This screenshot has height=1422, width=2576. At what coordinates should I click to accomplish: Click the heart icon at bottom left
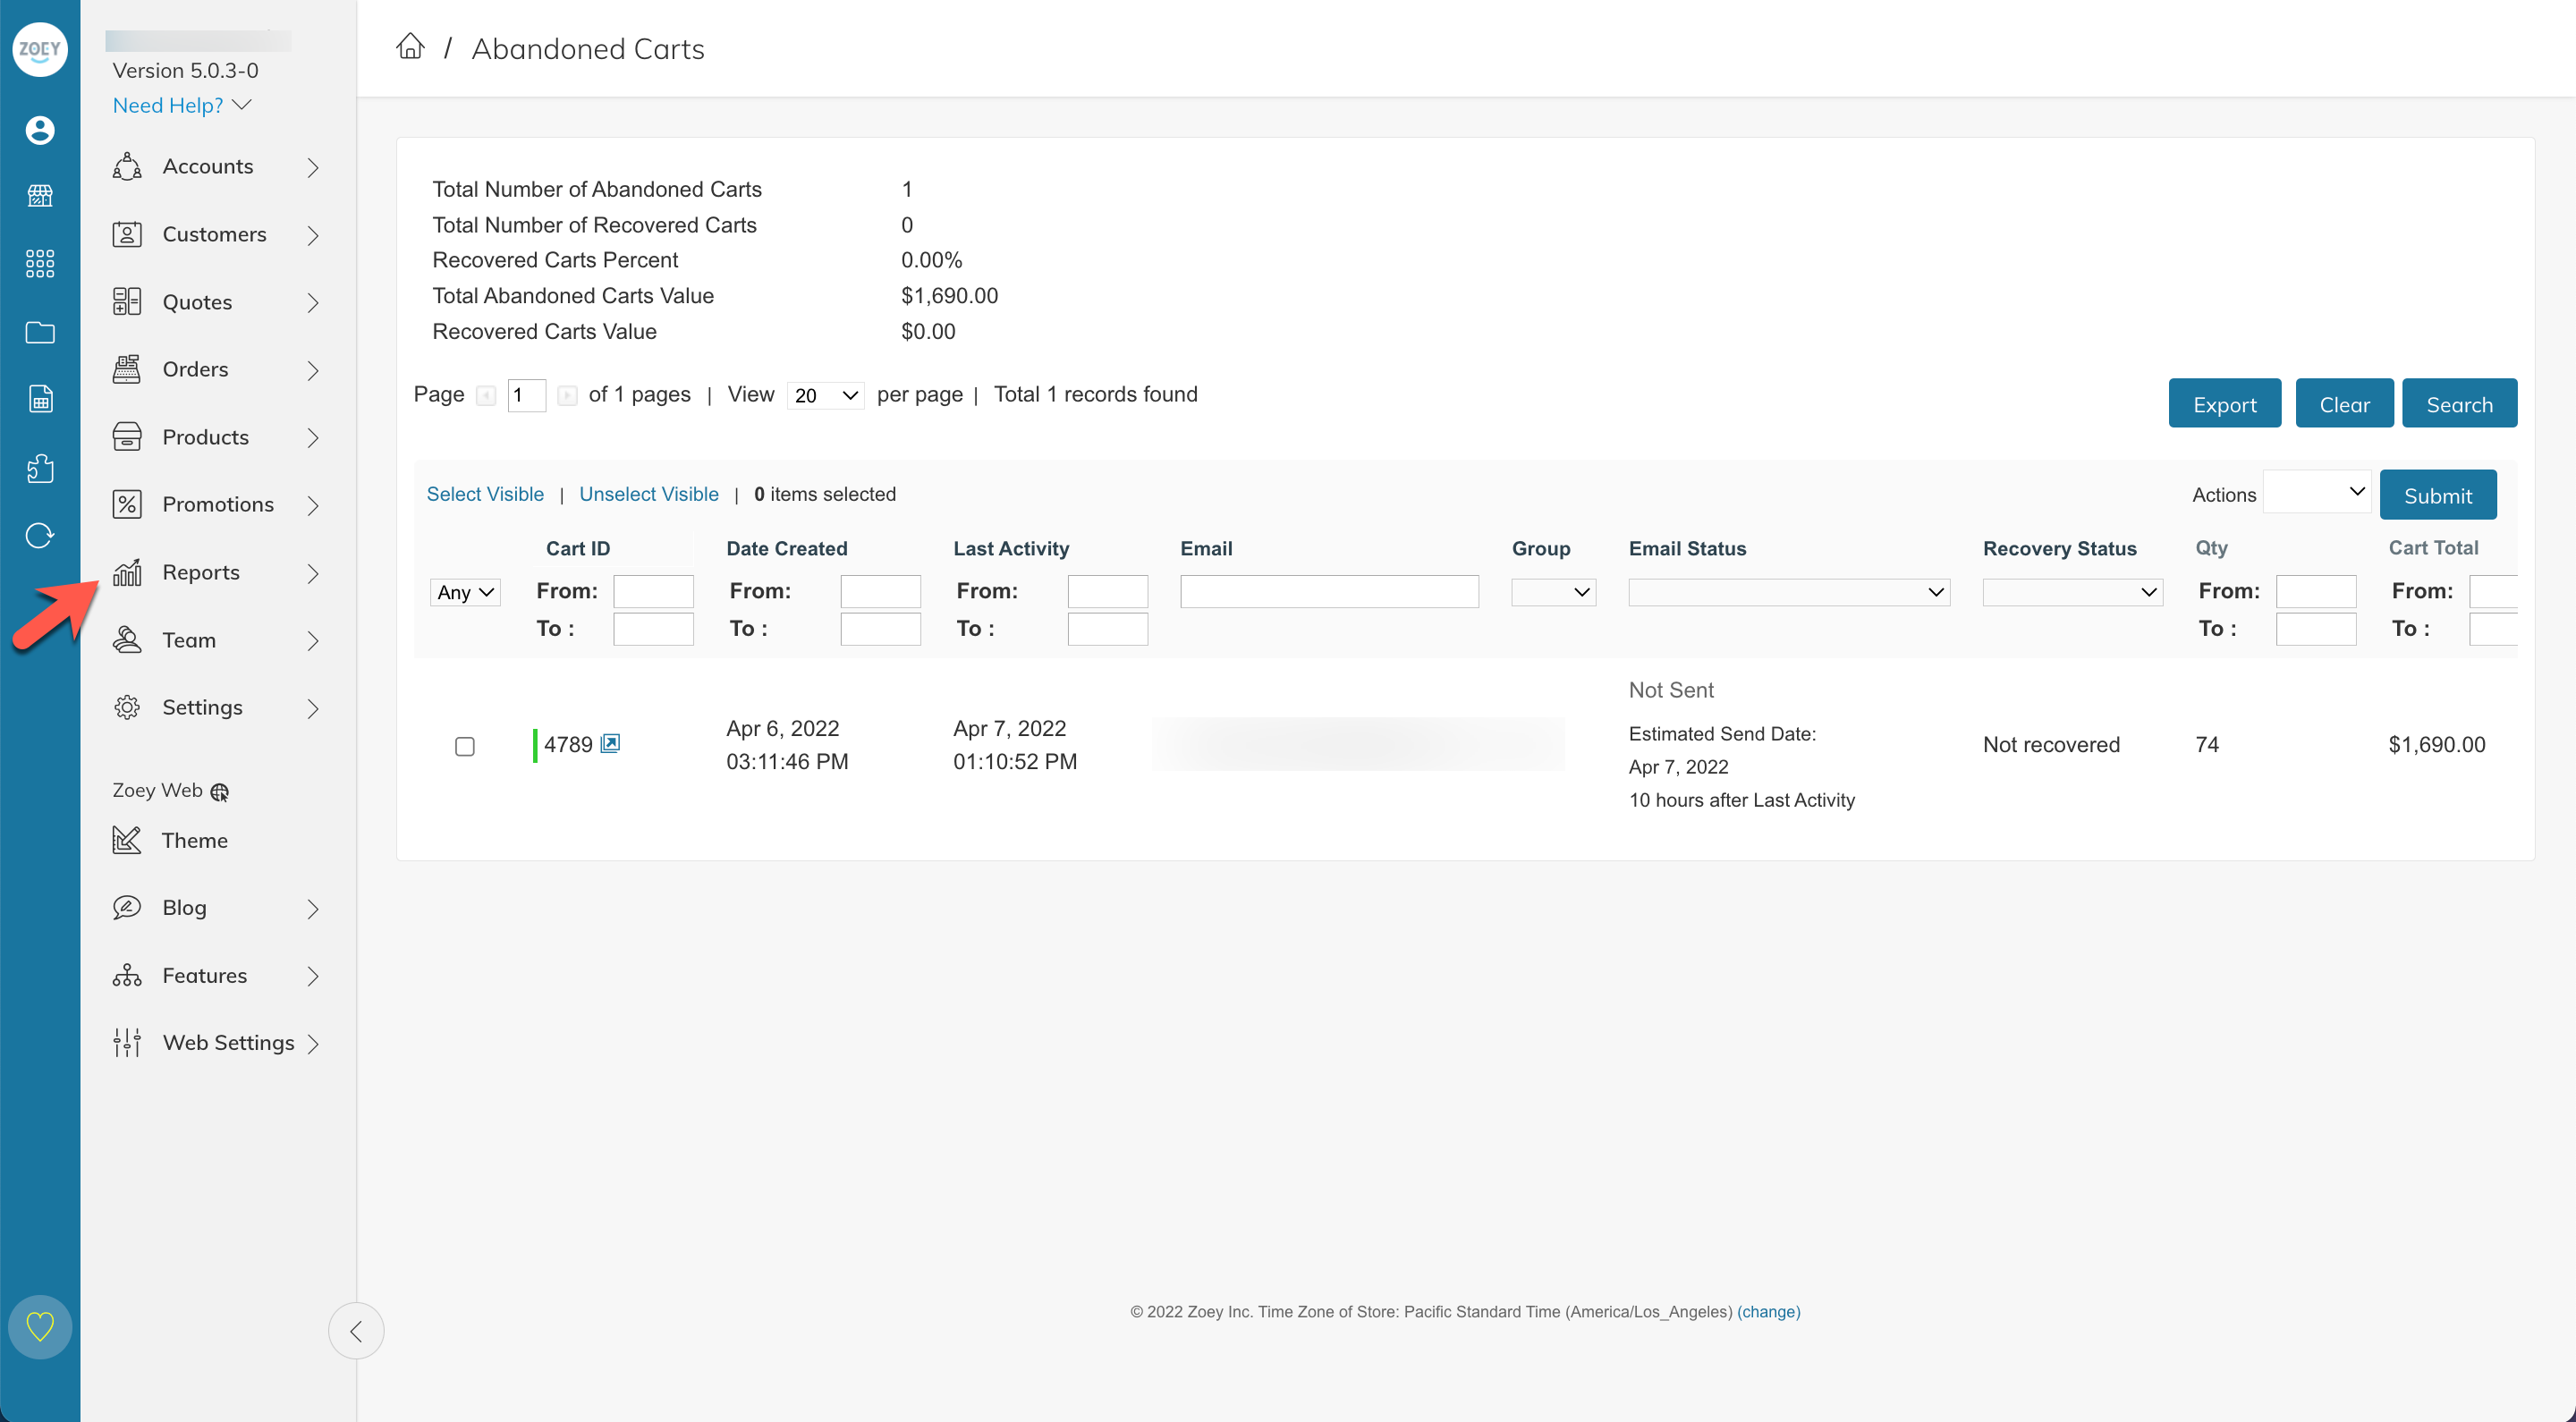40,1326
